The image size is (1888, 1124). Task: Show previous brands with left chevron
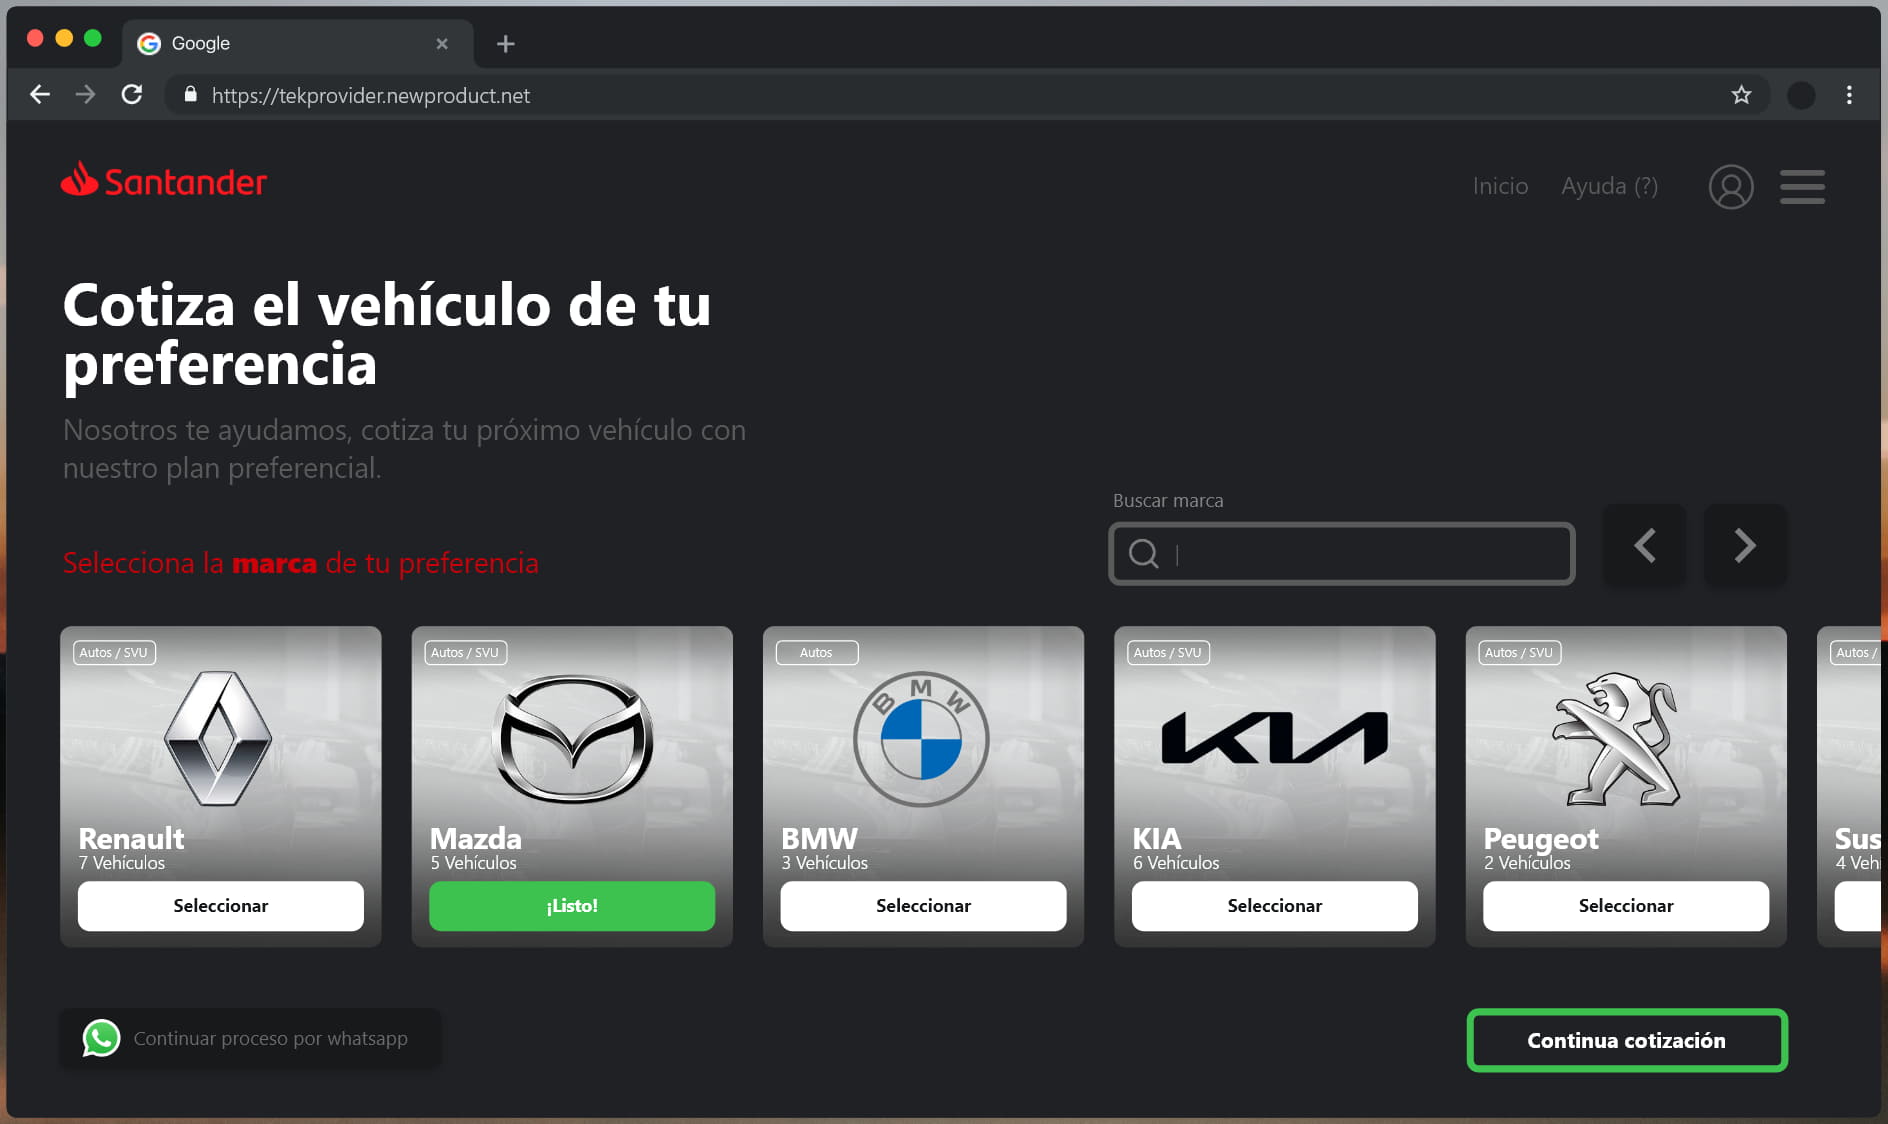pos(1644,546)
